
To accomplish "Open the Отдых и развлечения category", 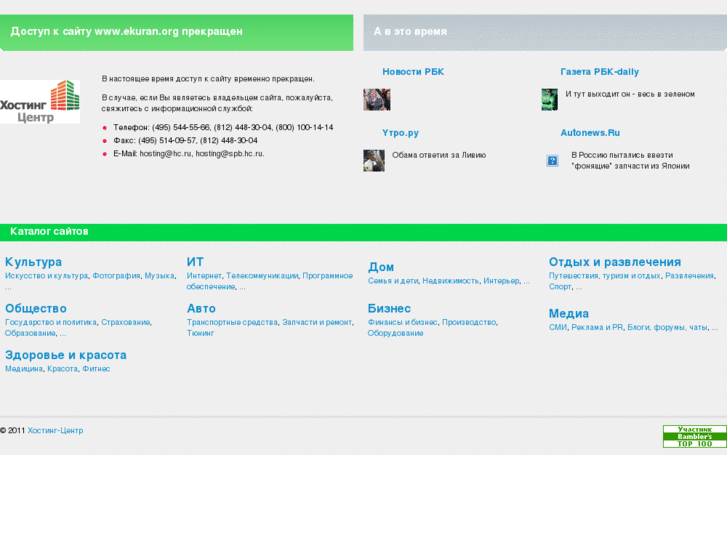I will tap(615, 262).
